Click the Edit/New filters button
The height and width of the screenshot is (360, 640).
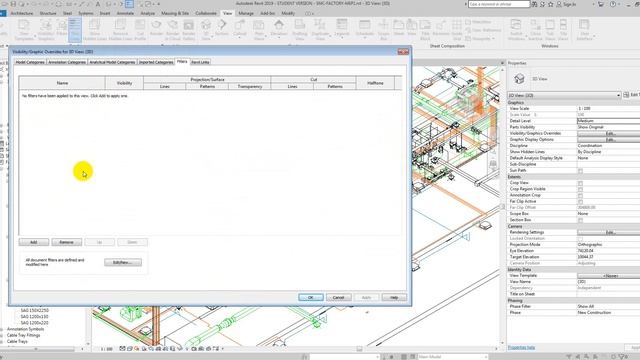(123, 262)
